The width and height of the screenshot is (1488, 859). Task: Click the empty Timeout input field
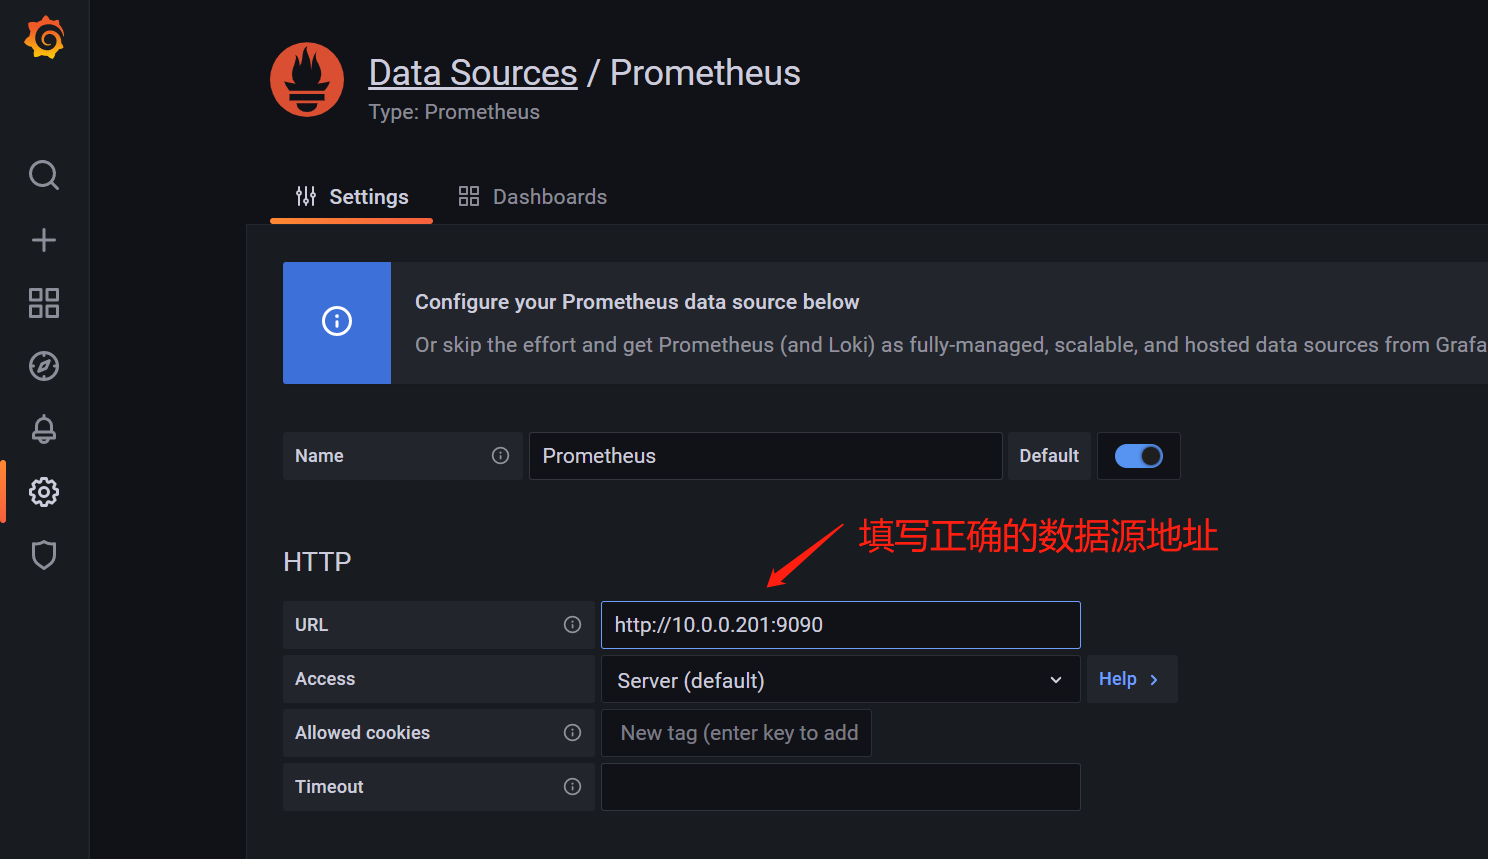coord(840,787)
